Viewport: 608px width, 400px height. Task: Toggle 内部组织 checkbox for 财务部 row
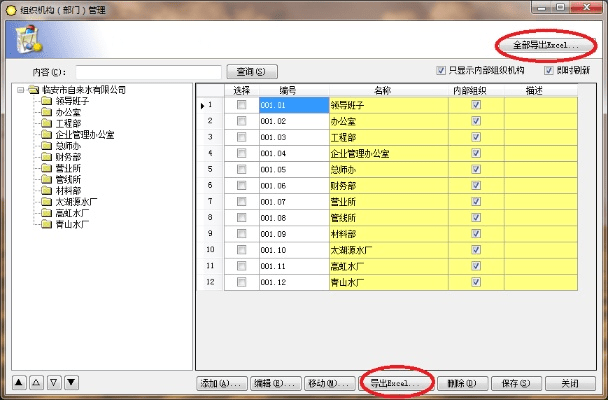tap(476, 186)
